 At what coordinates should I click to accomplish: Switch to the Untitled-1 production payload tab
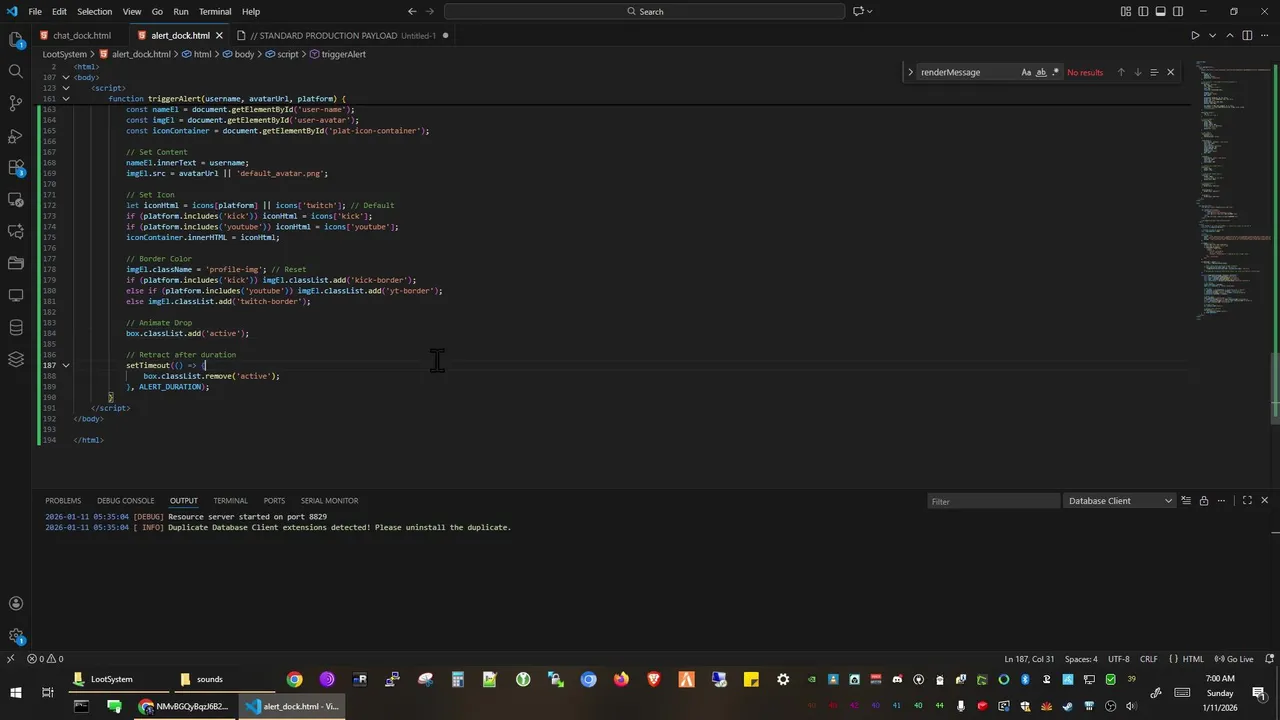tap(343, 35)
